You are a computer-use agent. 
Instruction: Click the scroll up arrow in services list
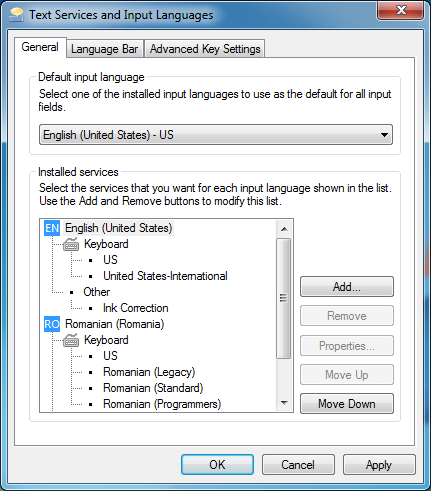coord(284,229)
